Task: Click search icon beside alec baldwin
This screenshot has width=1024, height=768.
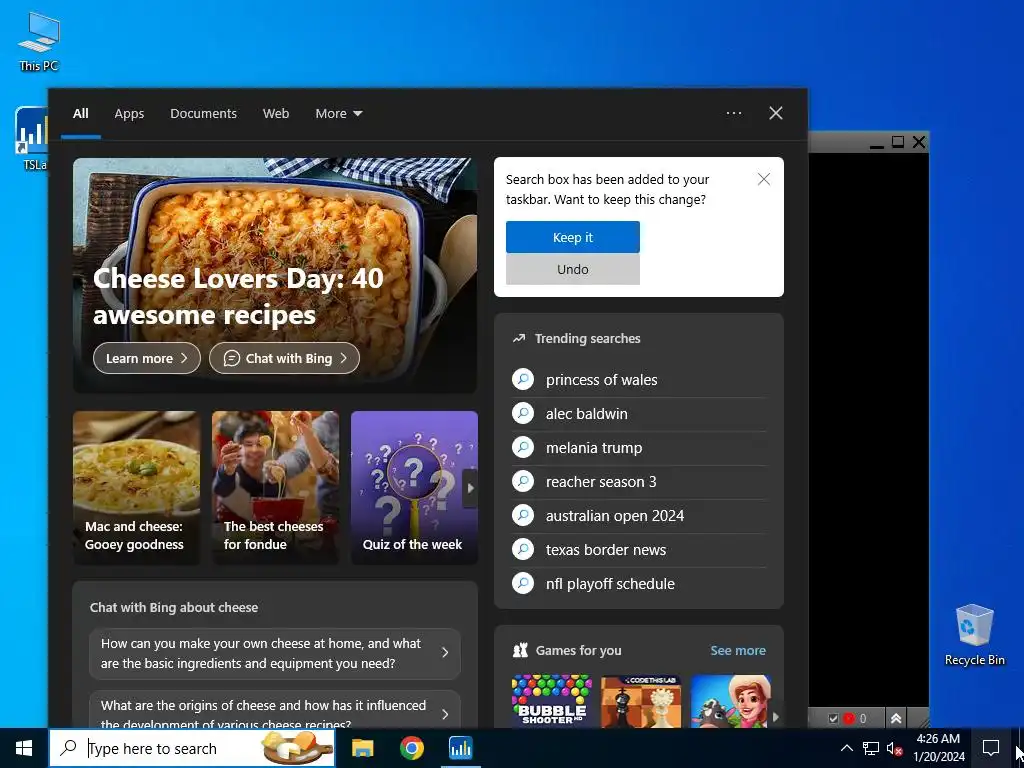Action: click(x=523, y=413)
